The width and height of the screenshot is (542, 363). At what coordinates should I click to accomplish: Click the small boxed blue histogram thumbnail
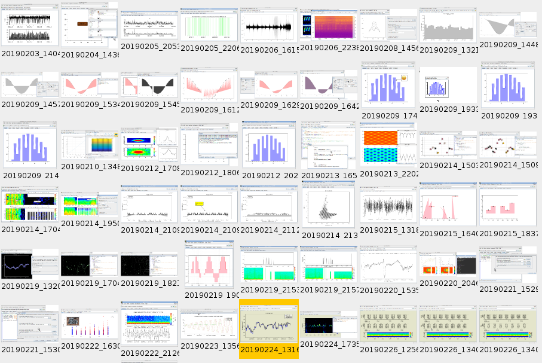448,85
